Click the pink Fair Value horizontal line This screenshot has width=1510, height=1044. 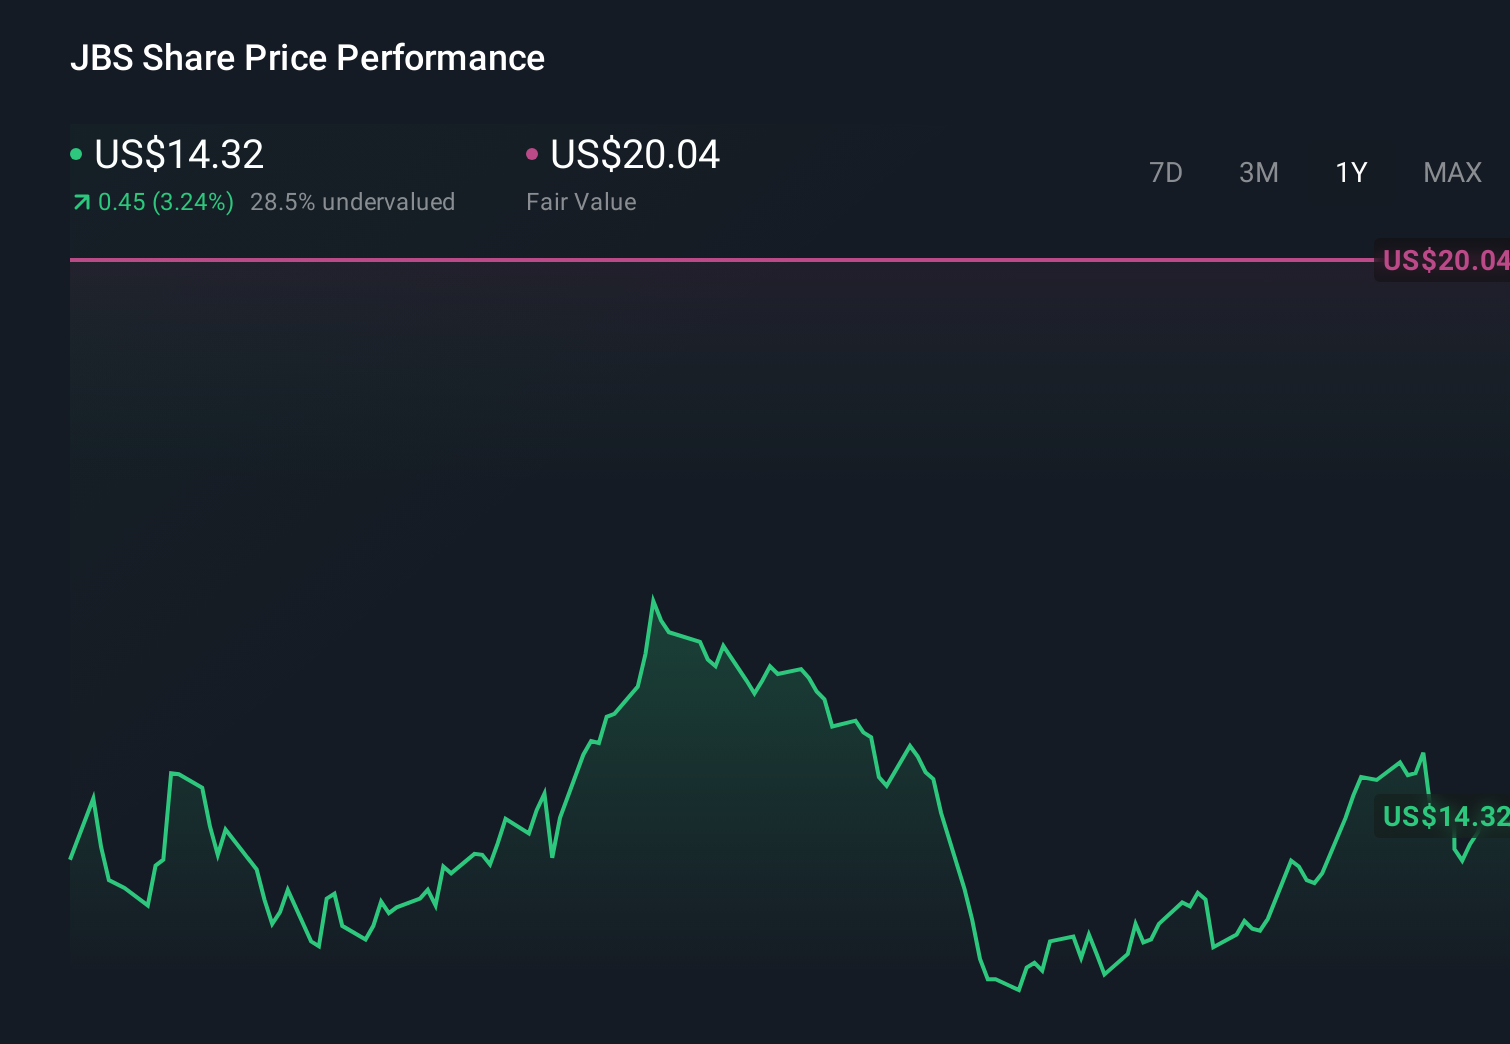coord(700,259)
